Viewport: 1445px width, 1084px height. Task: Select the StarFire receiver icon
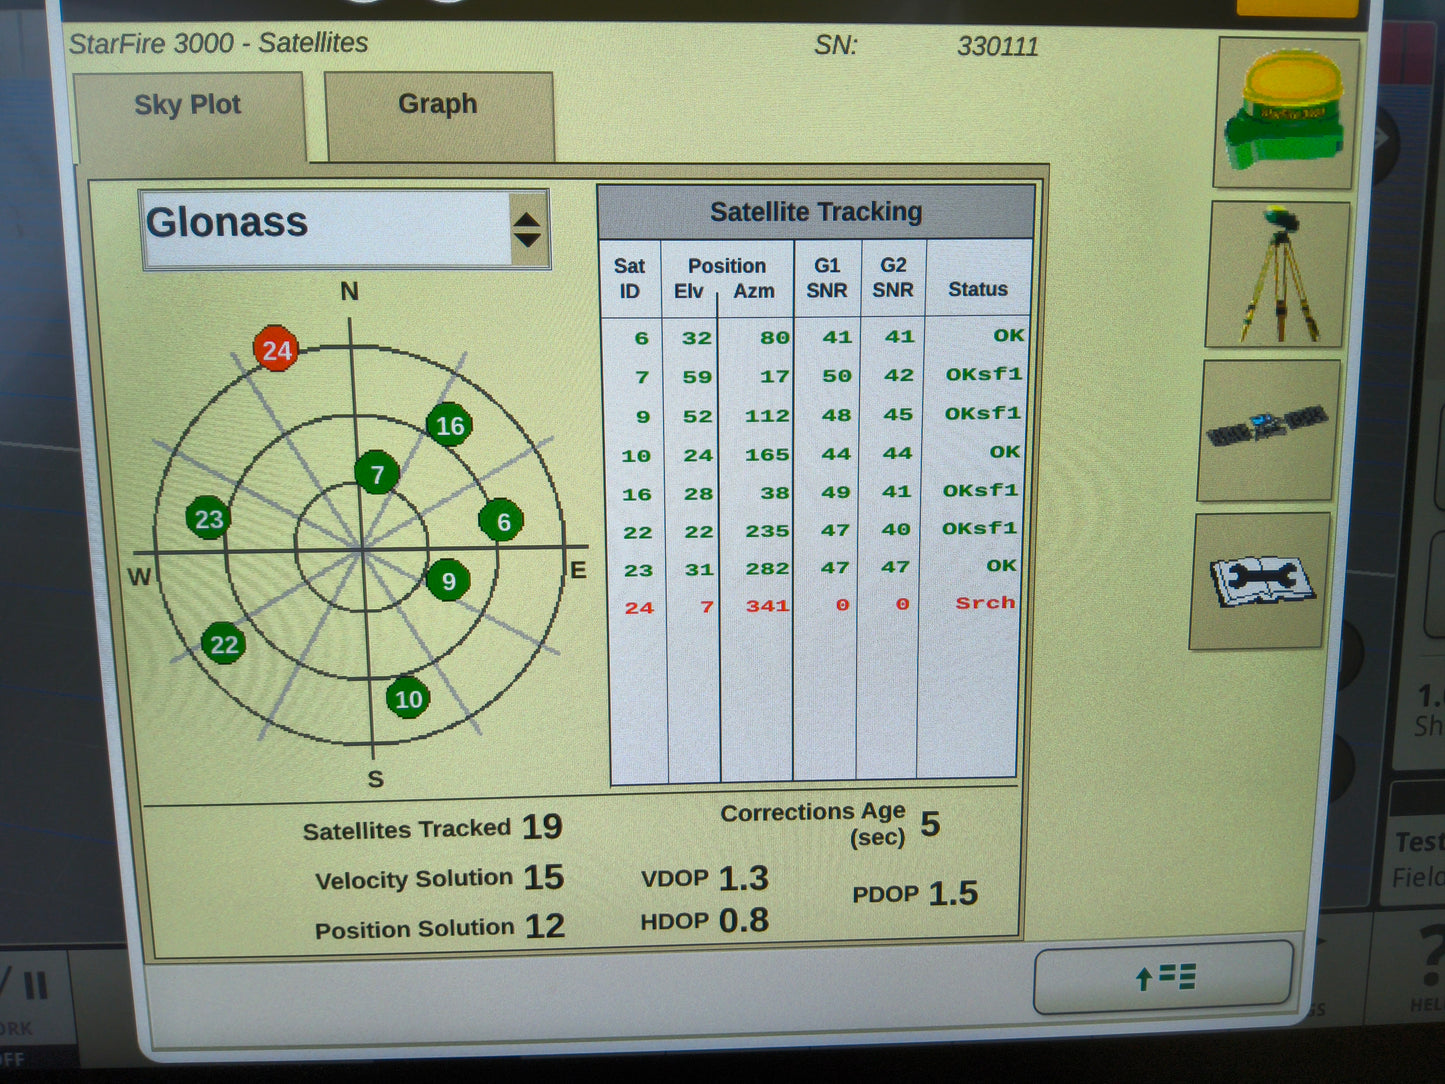1286,110
